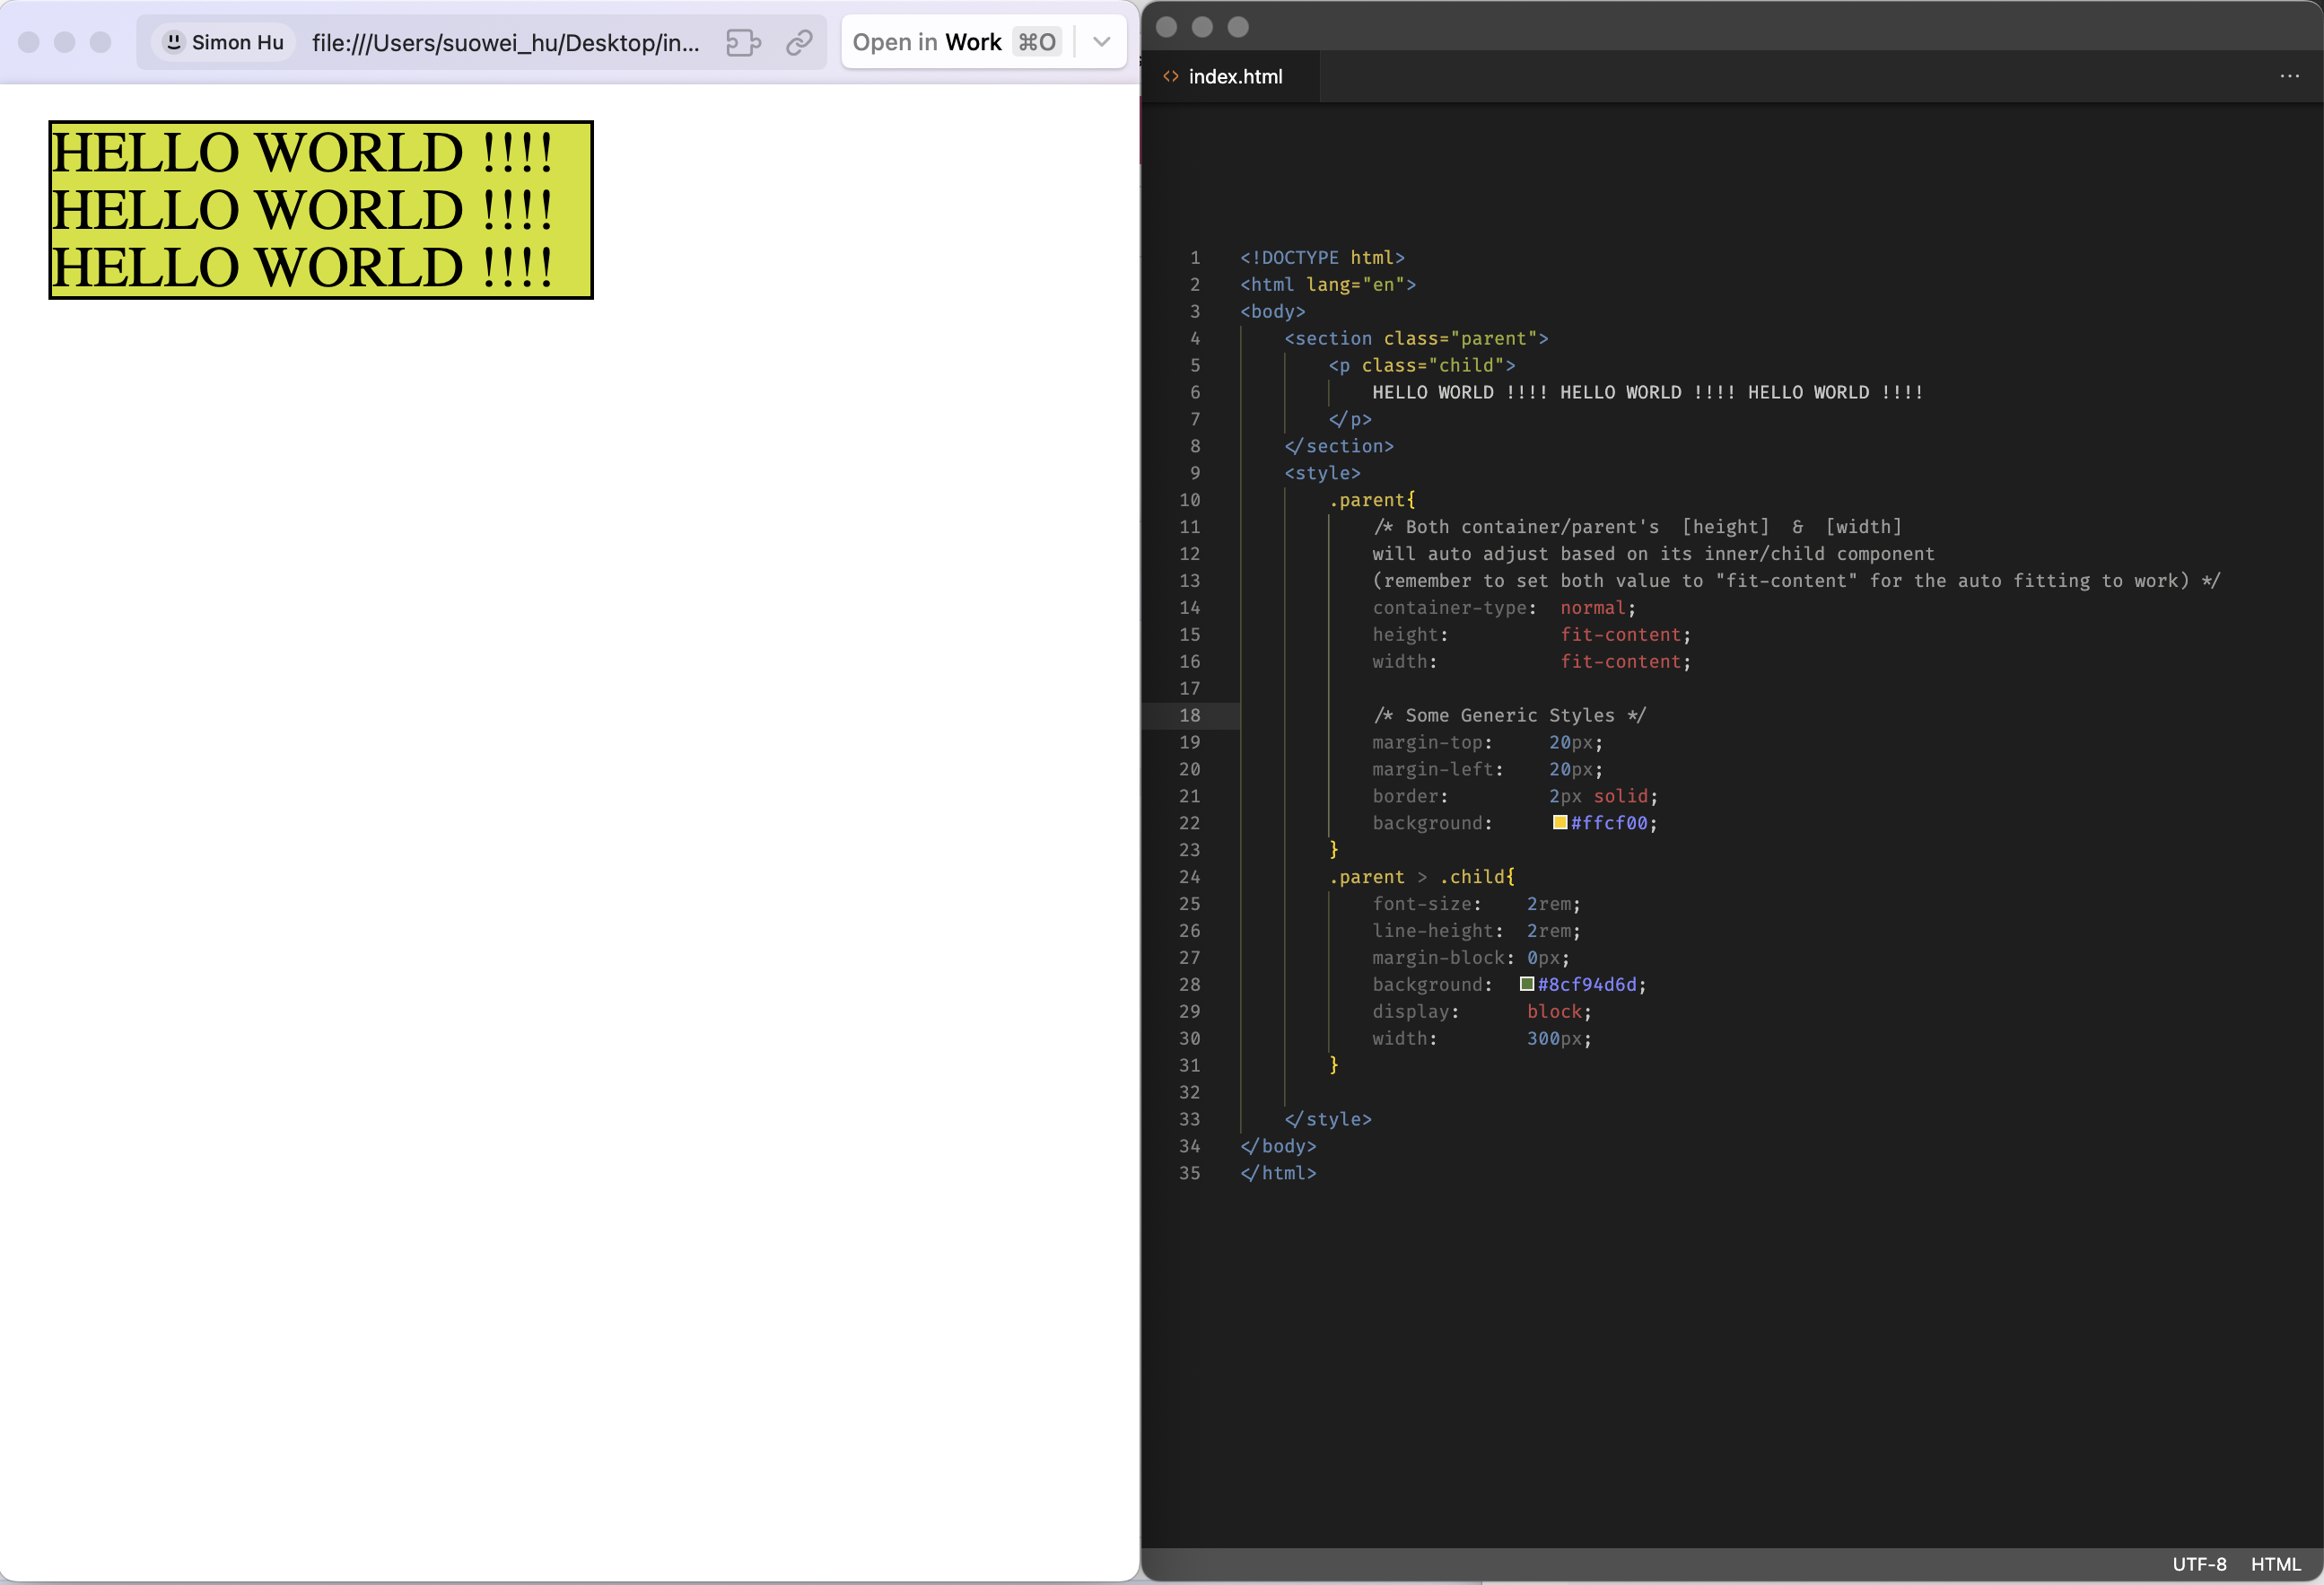Click the section class="parent" line
The image size is (2324, 1585).
[x=1416, y=338]
